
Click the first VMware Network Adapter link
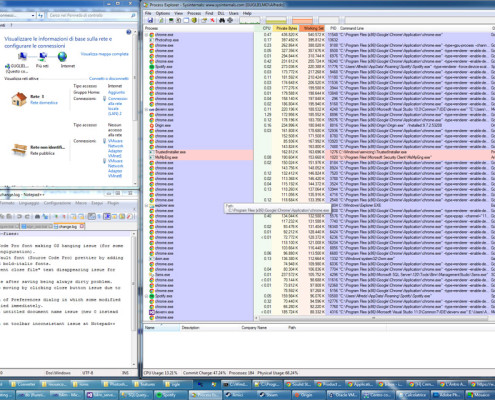[115, 148]
